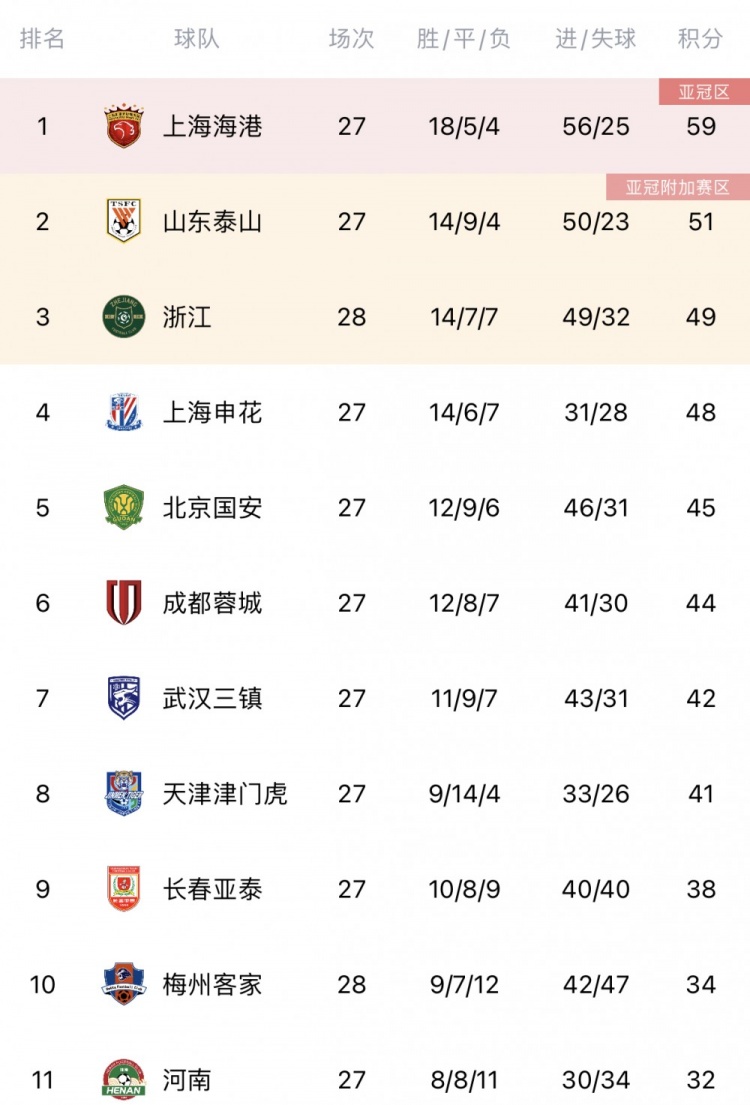Click the 亚冠附加赛区 (playoff zone) label
Image resolution: width=750 pixels, height=1105 pixels.
[678, 187]
